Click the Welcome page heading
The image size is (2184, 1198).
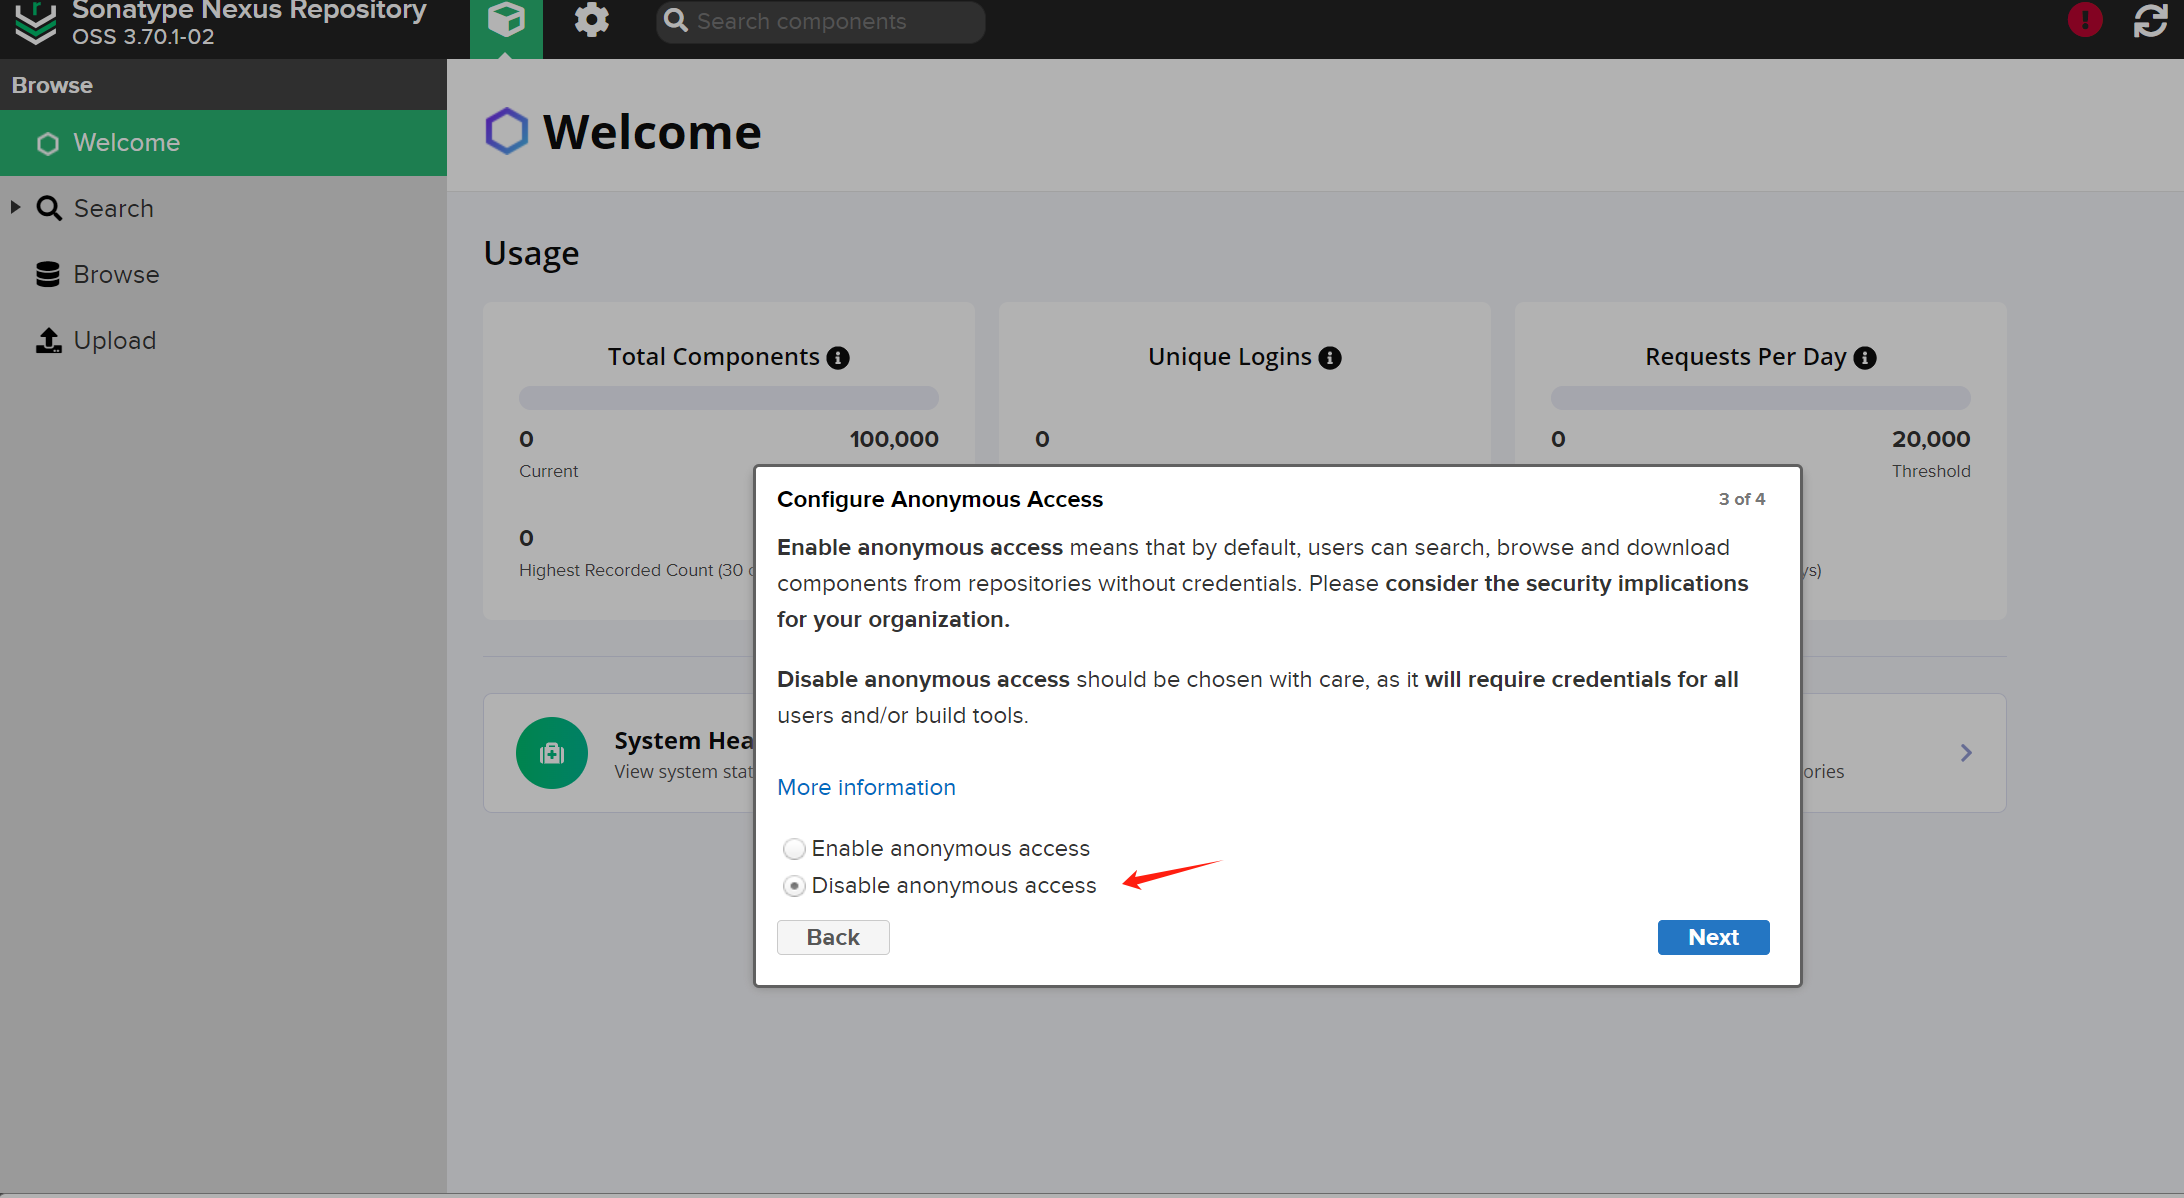point(652,132)
